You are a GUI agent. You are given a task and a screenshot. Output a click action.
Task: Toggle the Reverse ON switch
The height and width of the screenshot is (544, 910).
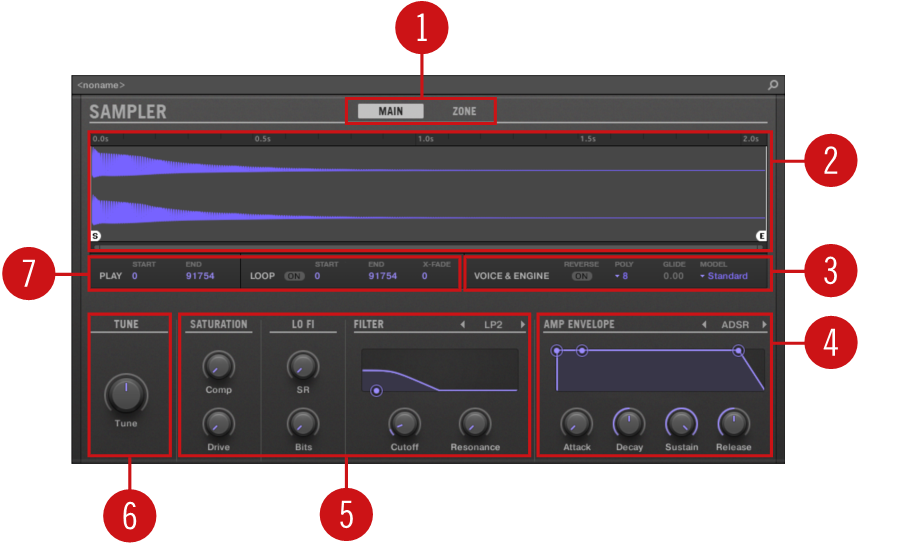581,276
